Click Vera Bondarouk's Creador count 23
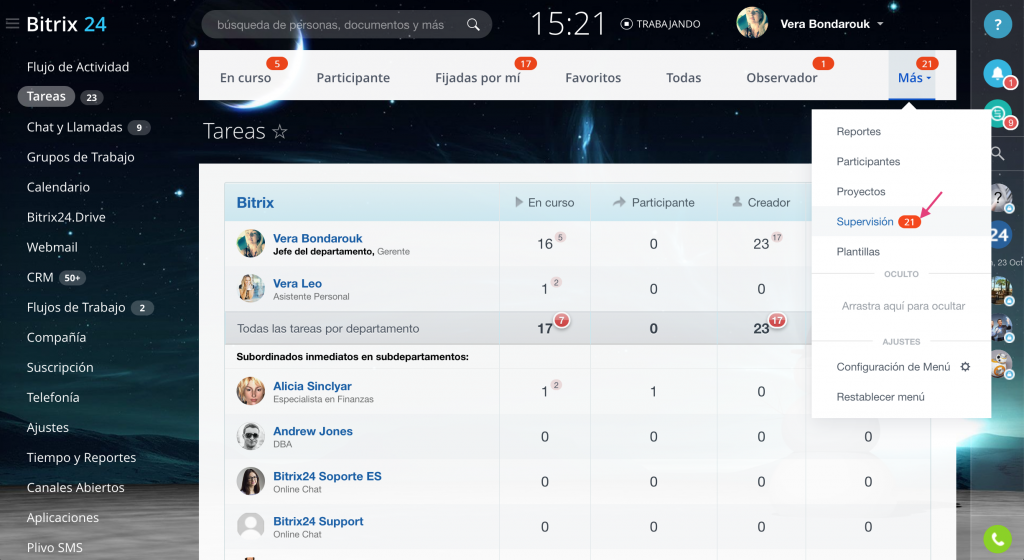1024x560 pixels. (x=761, y=244)
